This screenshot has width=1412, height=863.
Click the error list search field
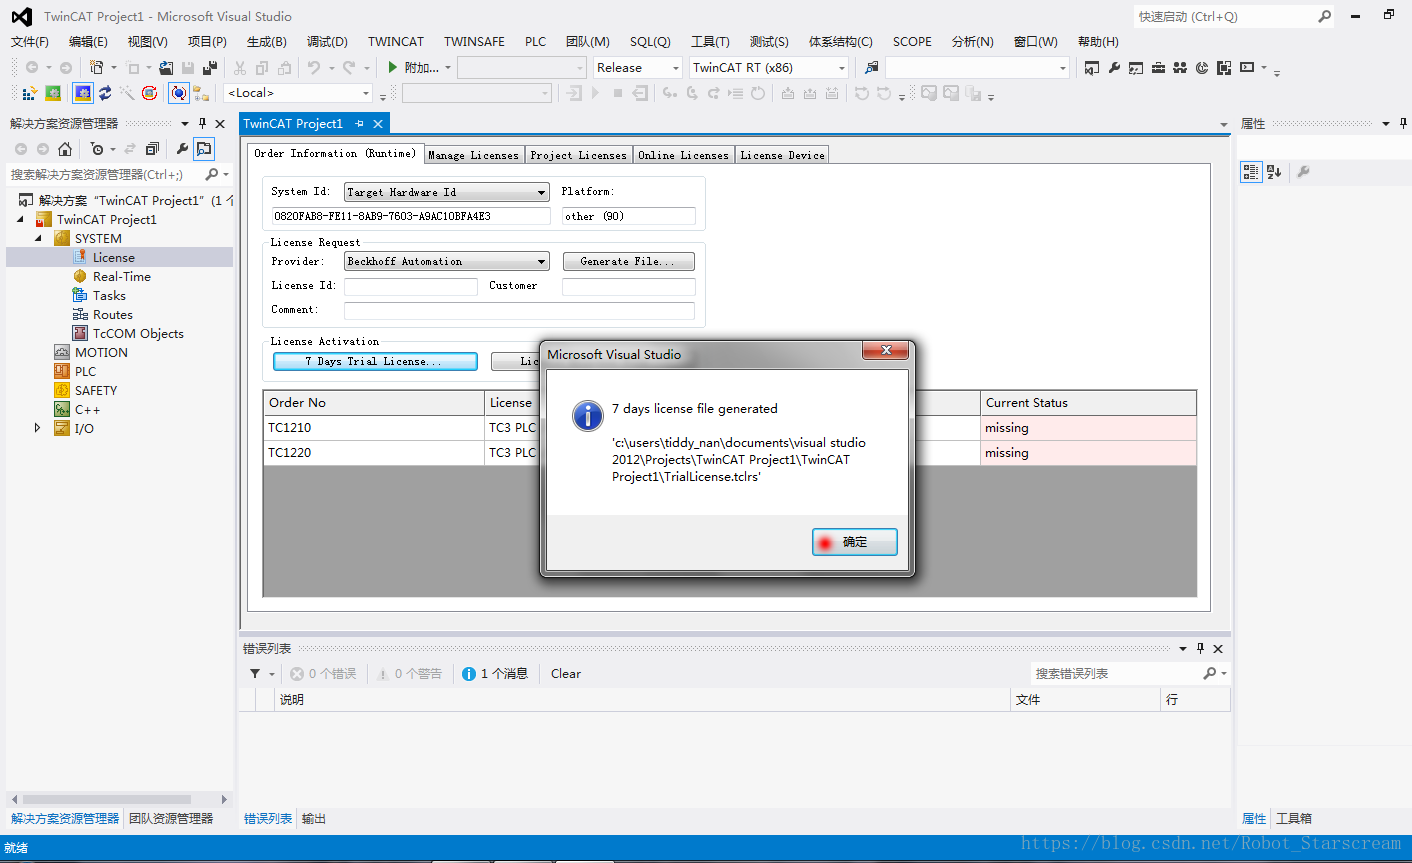tap(1115, 673)
